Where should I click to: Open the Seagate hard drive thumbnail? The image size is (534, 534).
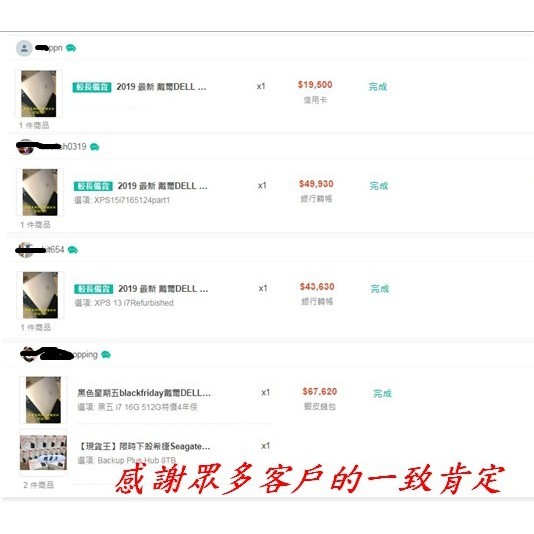(x=43, y=453)
